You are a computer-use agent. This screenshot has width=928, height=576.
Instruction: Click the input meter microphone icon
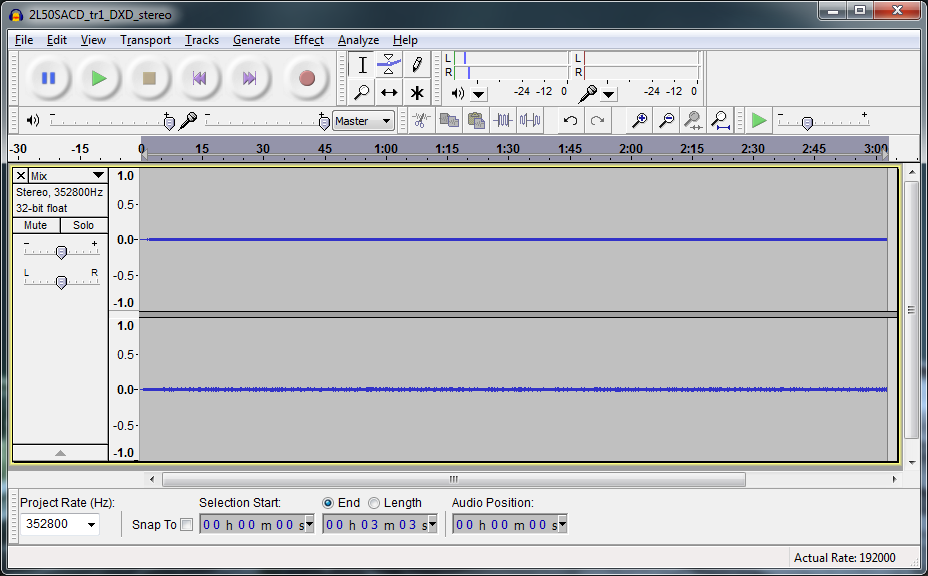[x=588, y=94]
